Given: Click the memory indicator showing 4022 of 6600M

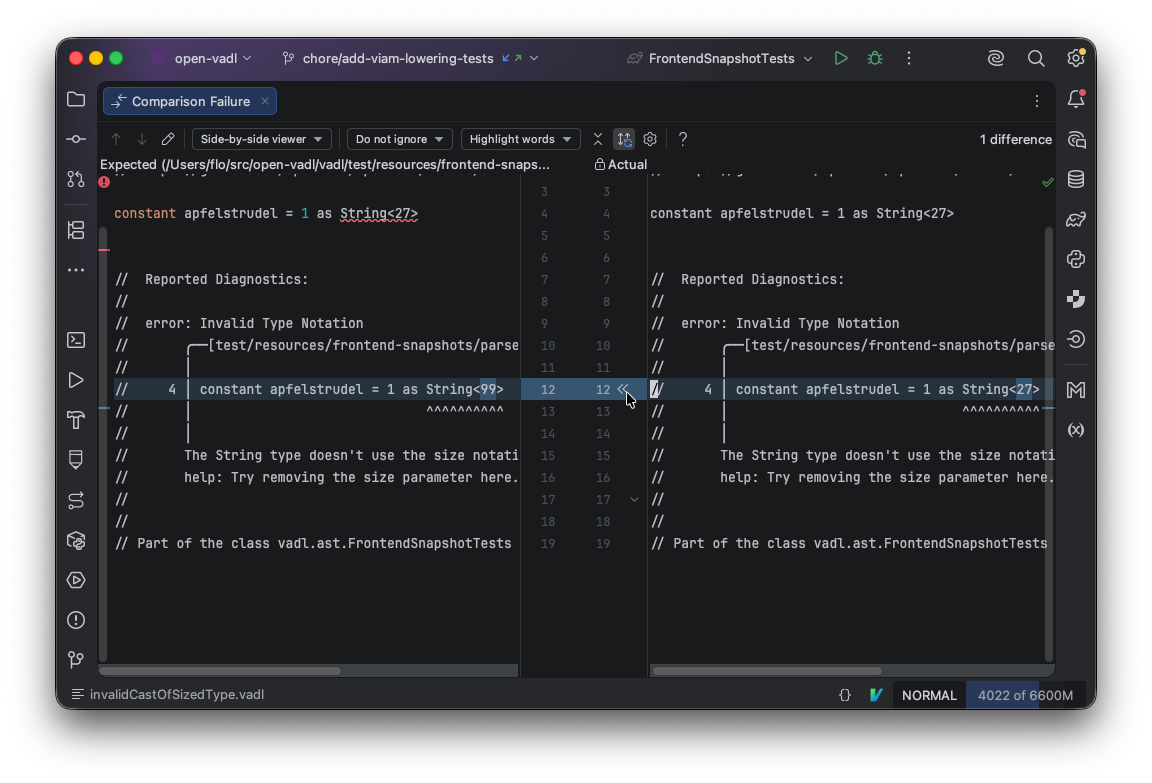Looking at the screenshot, I should click(1024, 694).
